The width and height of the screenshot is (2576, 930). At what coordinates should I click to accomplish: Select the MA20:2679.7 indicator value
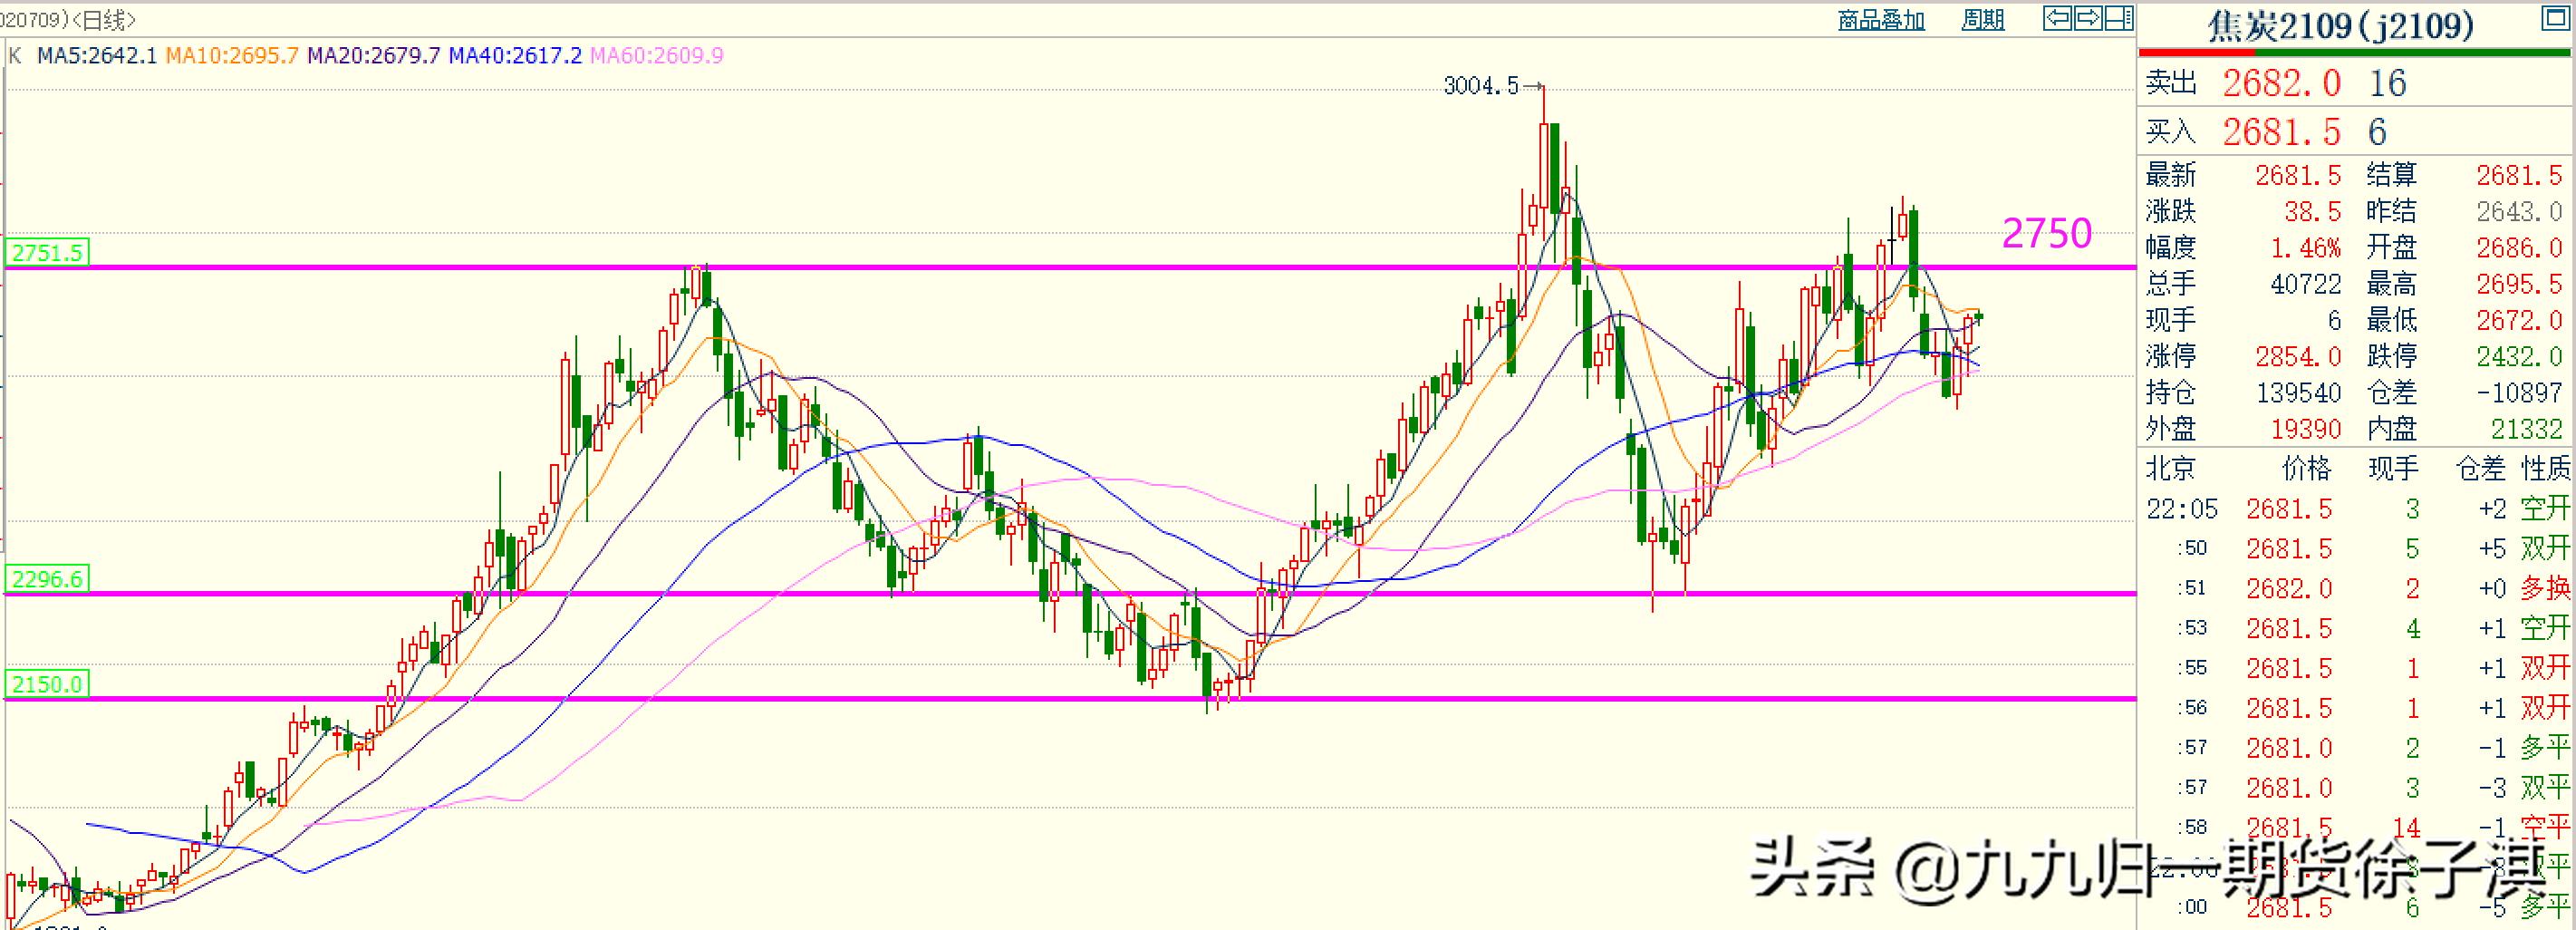(x=374, y=56)
